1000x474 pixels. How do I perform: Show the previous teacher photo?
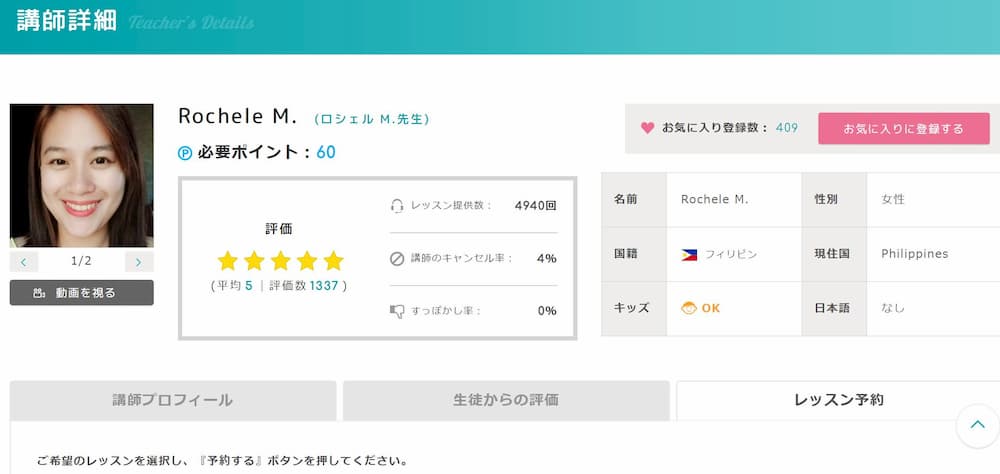(x=24, y=262)
